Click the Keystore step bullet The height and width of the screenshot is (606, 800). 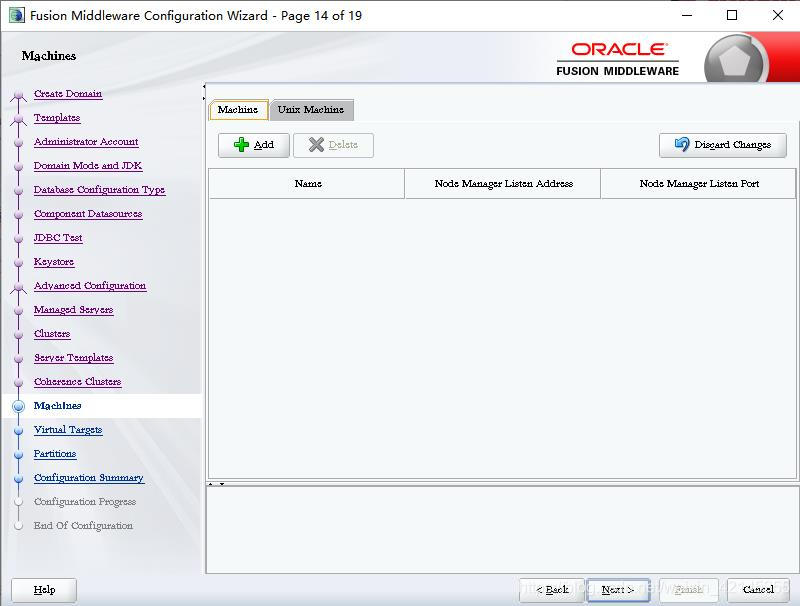click(19, 262)
